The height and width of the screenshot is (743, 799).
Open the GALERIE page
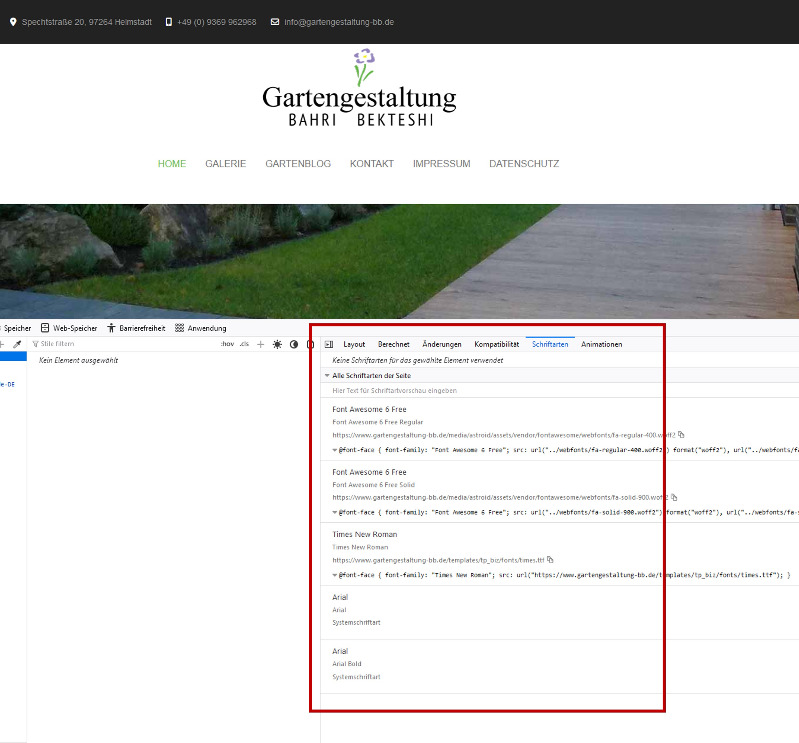tap(226, 164)
